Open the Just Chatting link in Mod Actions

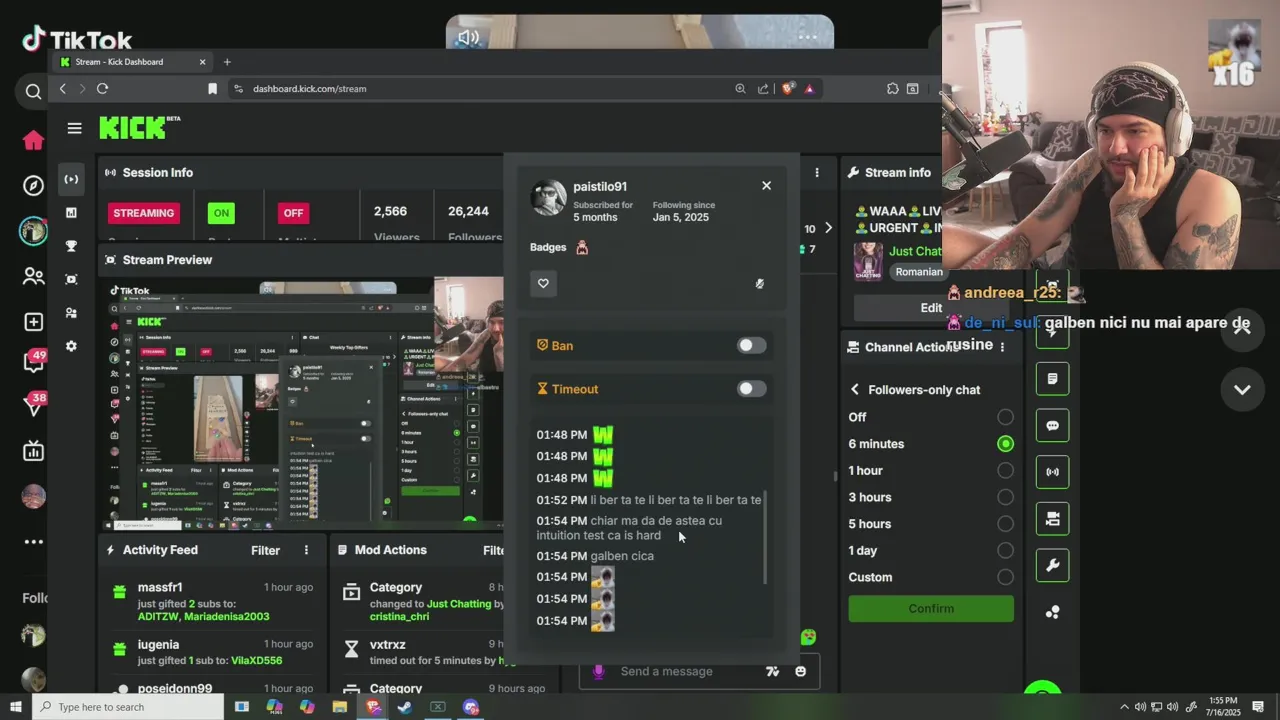click(x=459, y=604)
